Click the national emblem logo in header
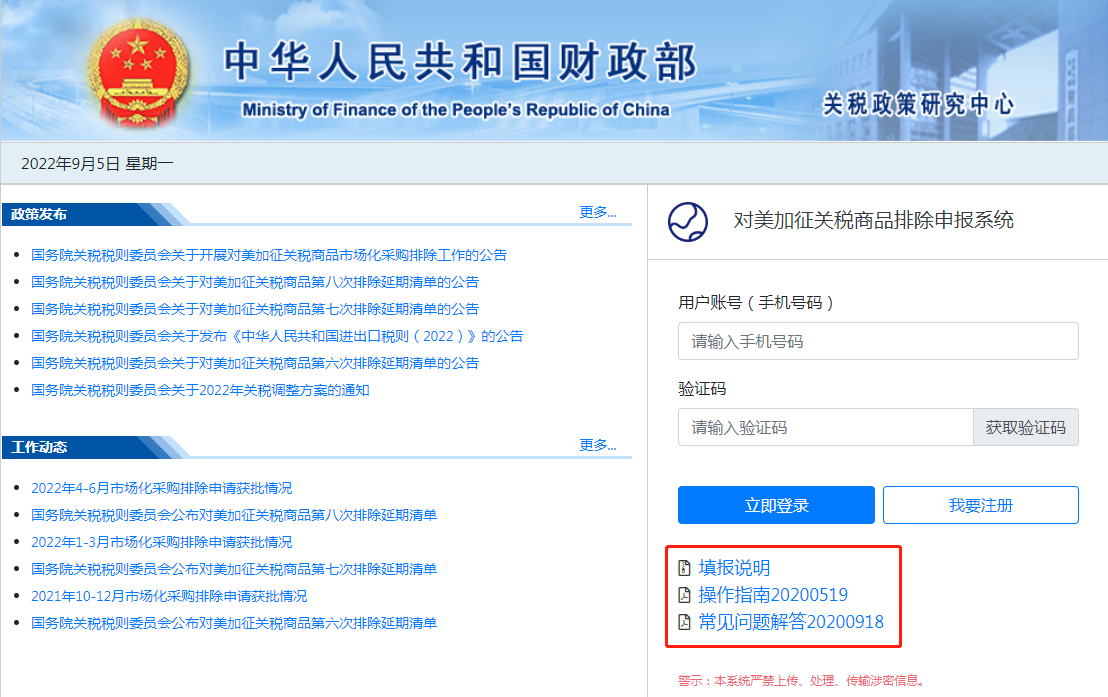 click(x=138, y=73)
